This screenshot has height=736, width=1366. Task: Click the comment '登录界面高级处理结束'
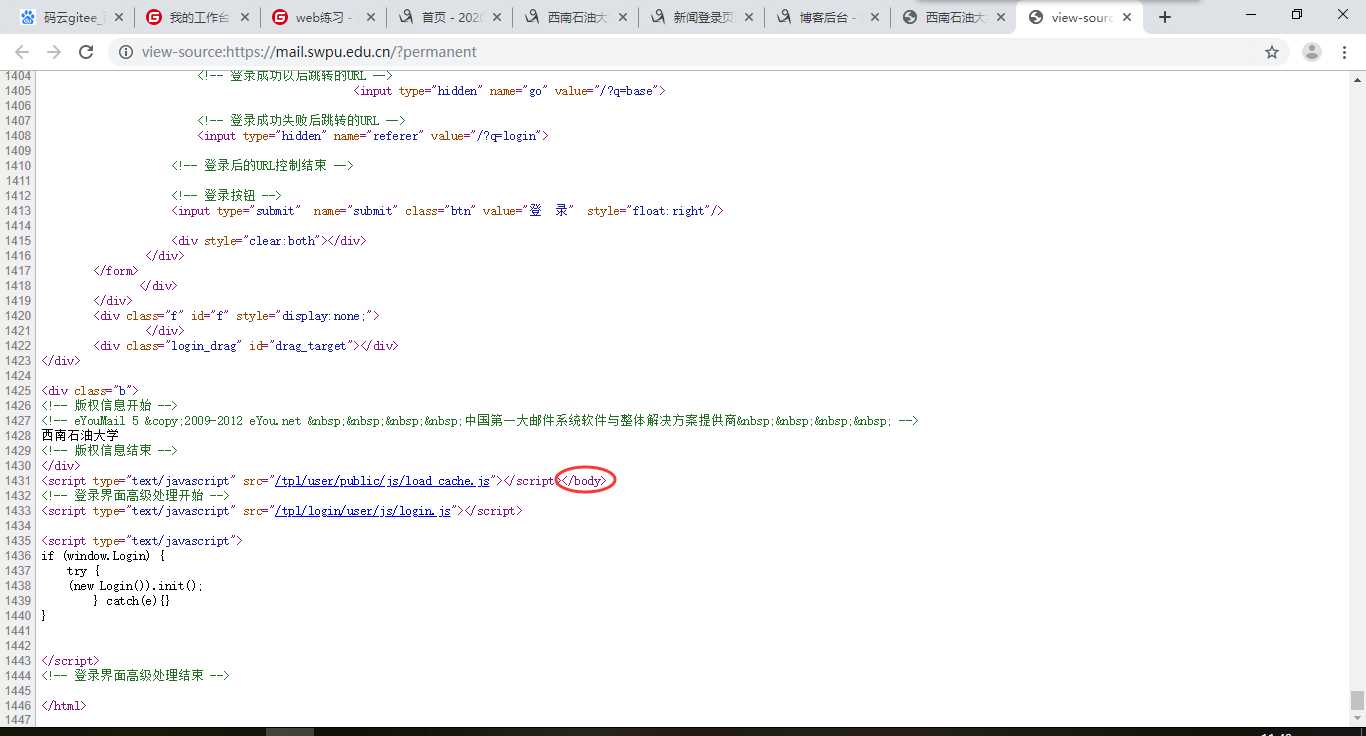click(x=135, y=676)
